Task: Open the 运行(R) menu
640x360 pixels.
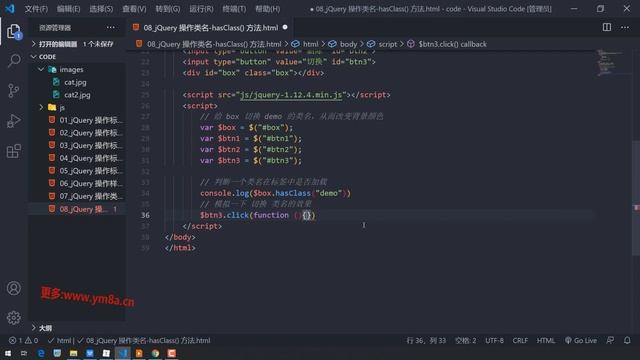Action: [201, 9]
